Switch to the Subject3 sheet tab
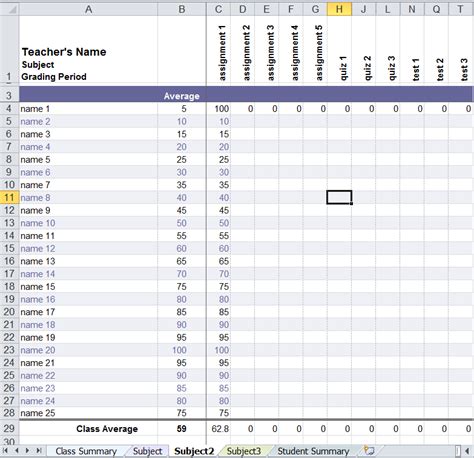The height and width of the screenshot is (458, 474). (x=244, y=451)
